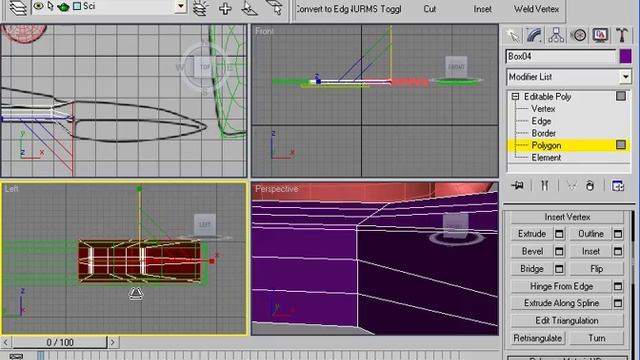The height and width of the screenshot is (360, 640).
Task: Click Hinge From Edge button
Action: (x=561, y=287)
